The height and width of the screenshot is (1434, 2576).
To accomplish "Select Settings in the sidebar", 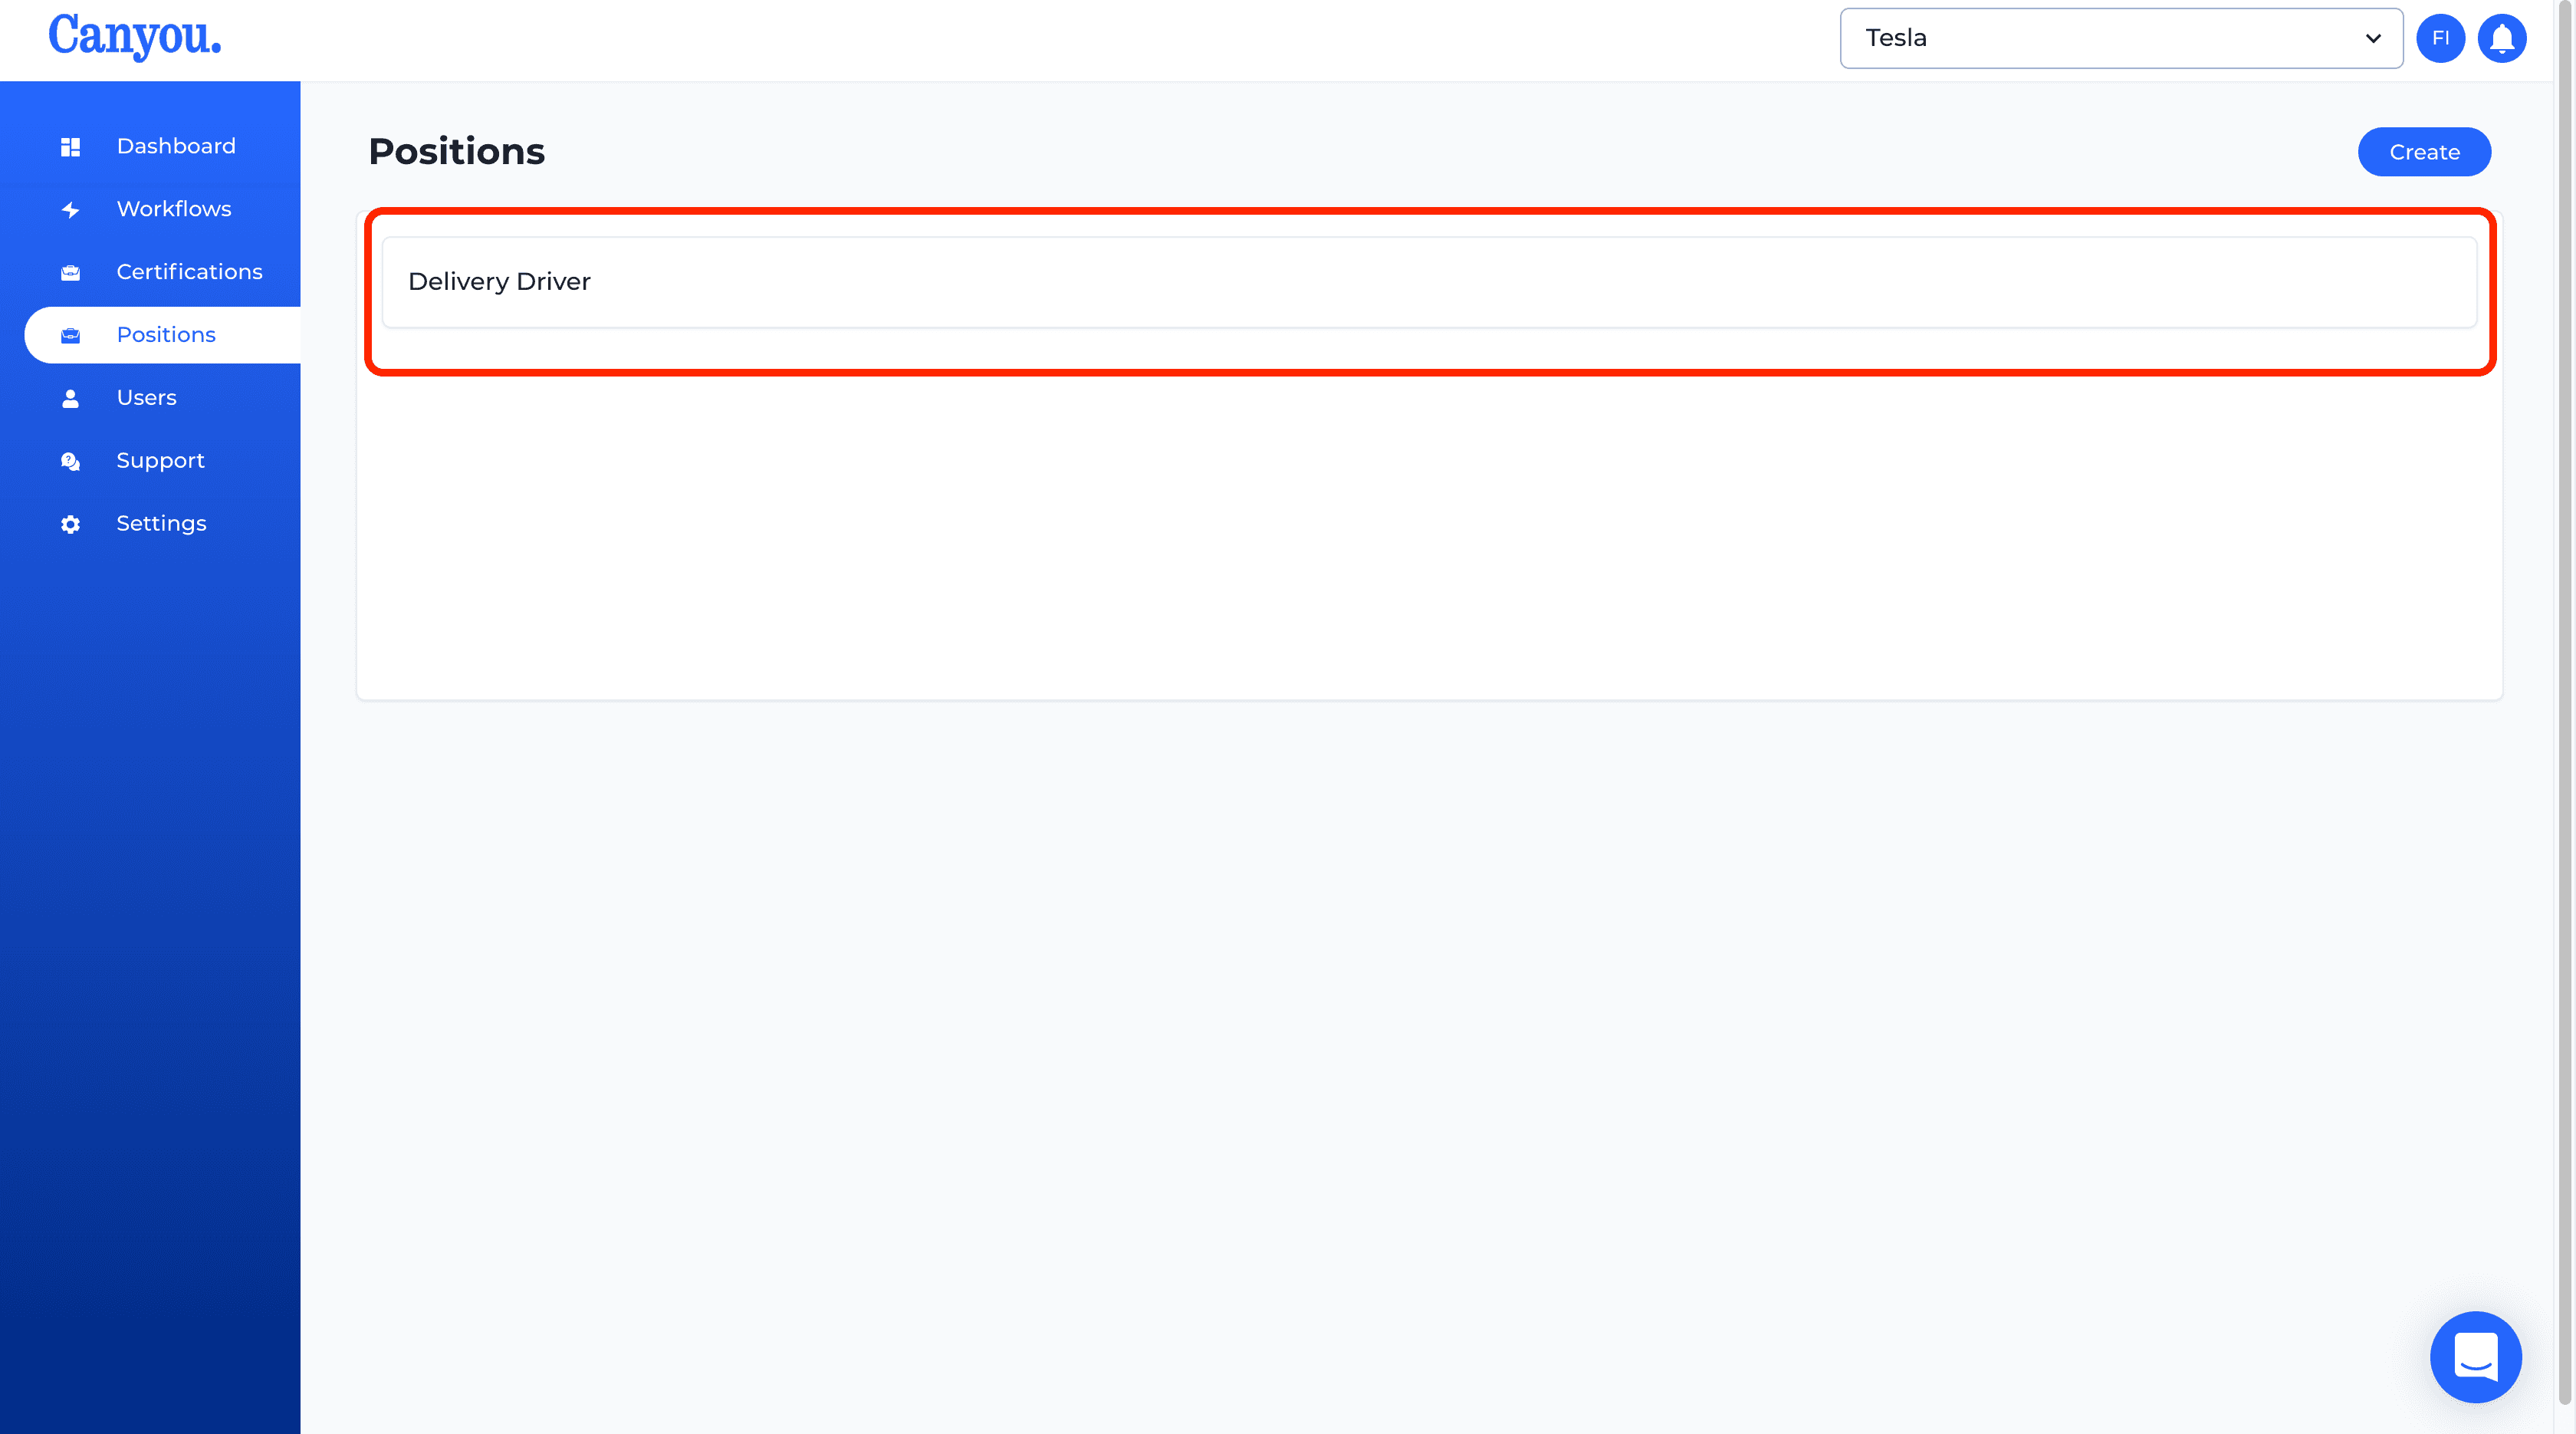I will tap(161, 524).
